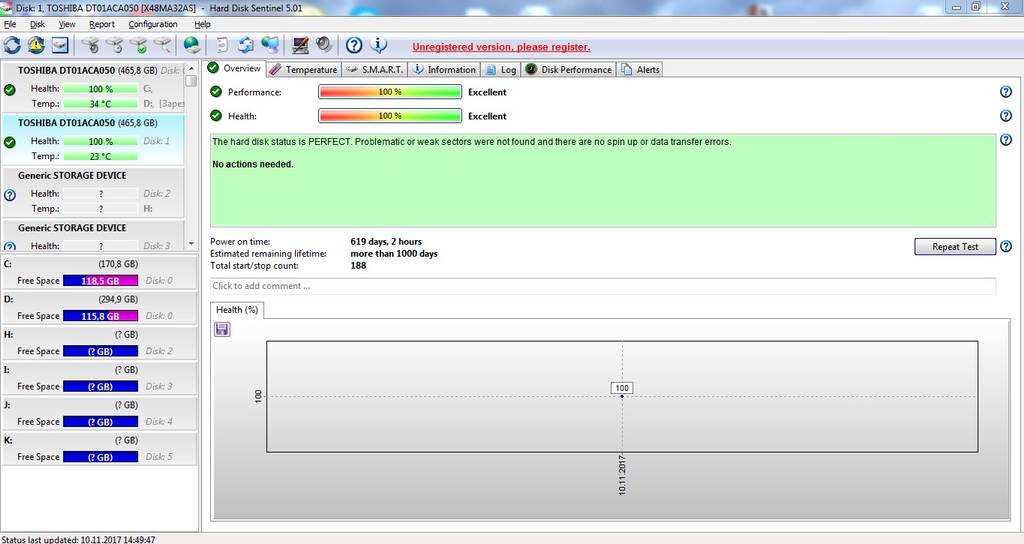Click the speaker sound toolbar icon
Viewport: 1024px width, 544px height.
[x=324, y=45]
